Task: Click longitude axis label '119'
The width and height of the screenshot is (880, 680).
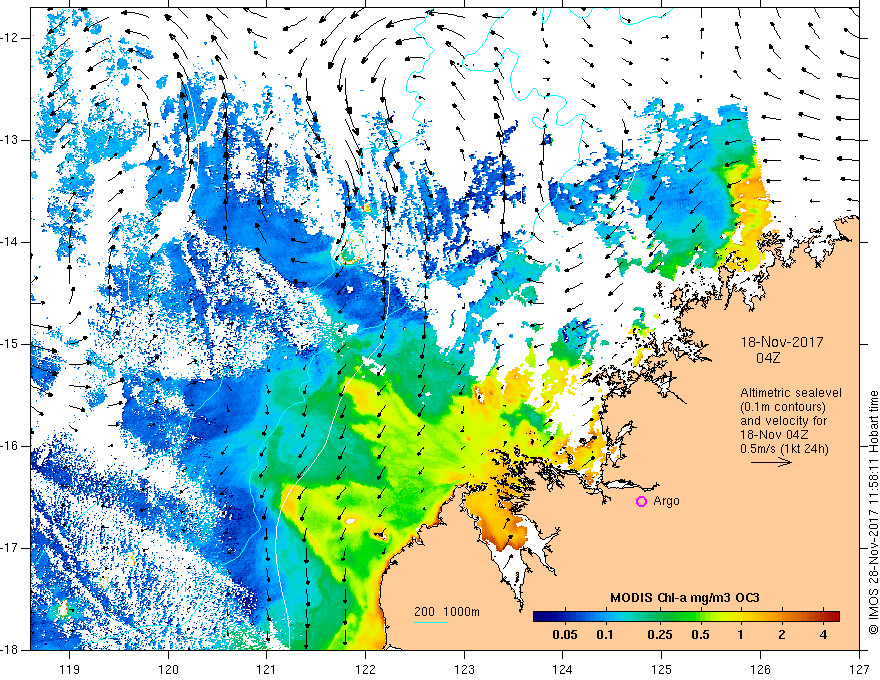Action: [69, 669]
